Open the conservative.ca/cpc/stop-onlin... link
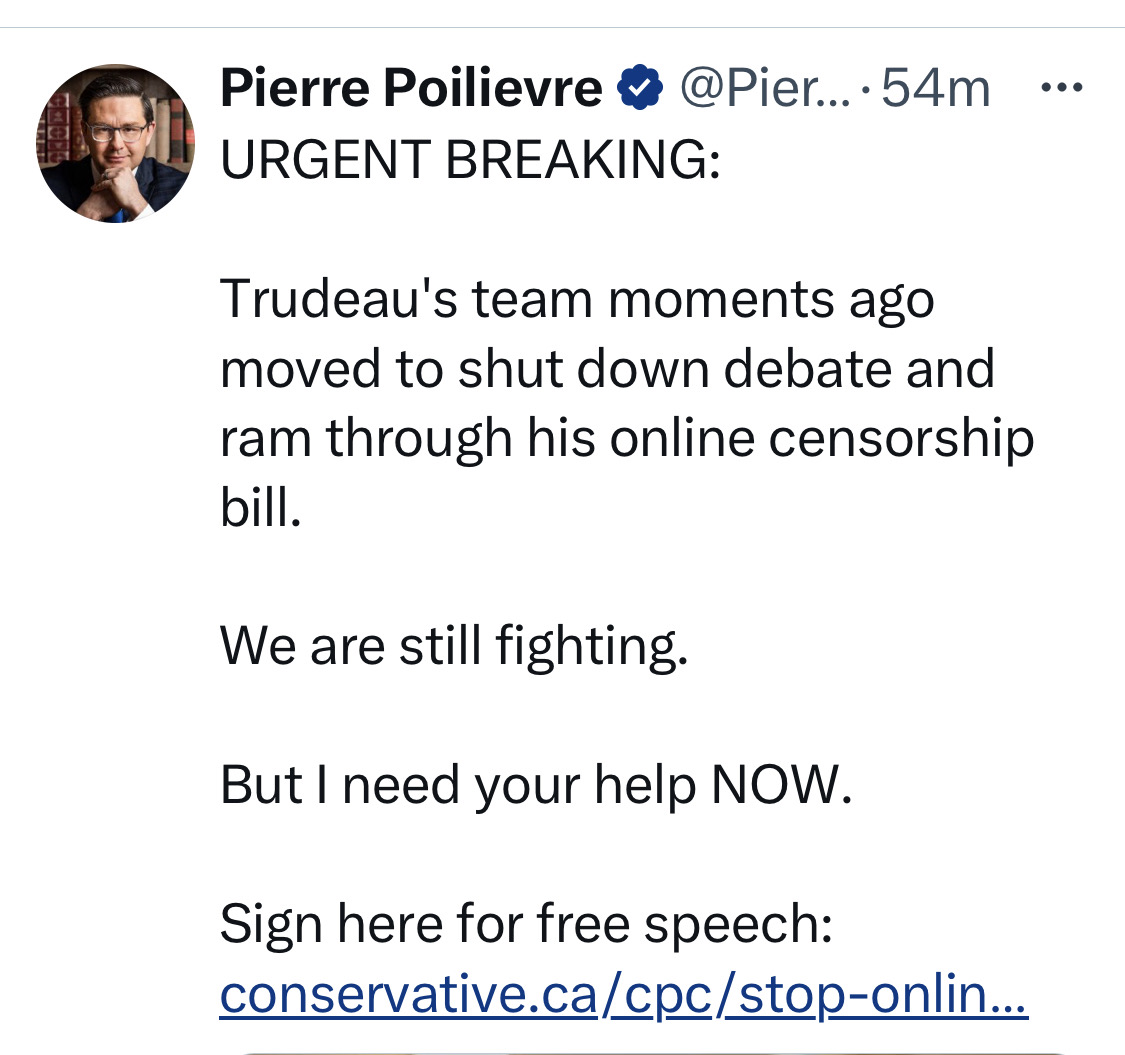 pos(623,995)
